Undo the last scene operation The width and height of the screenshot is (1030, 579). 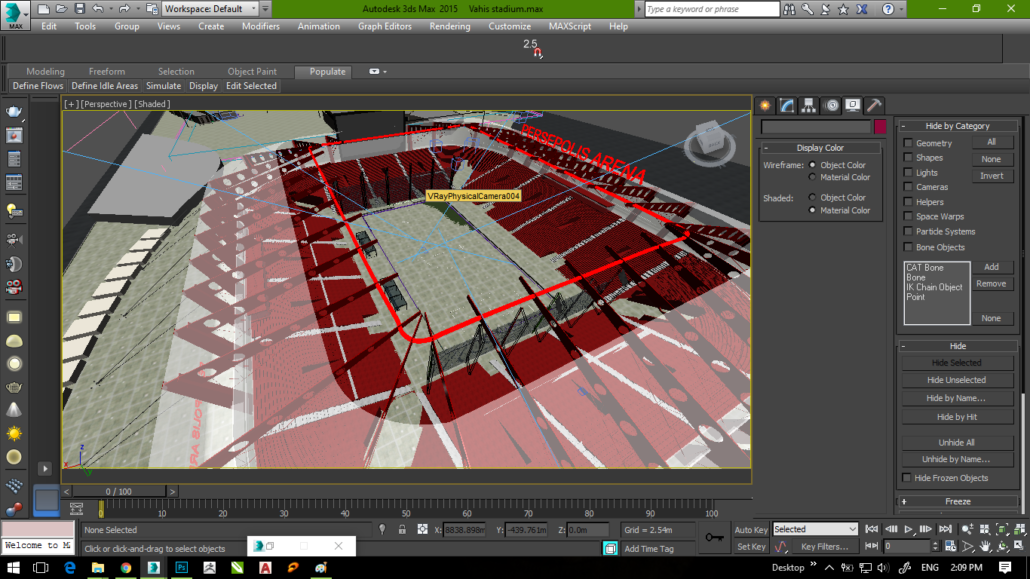tap(98, 9)
